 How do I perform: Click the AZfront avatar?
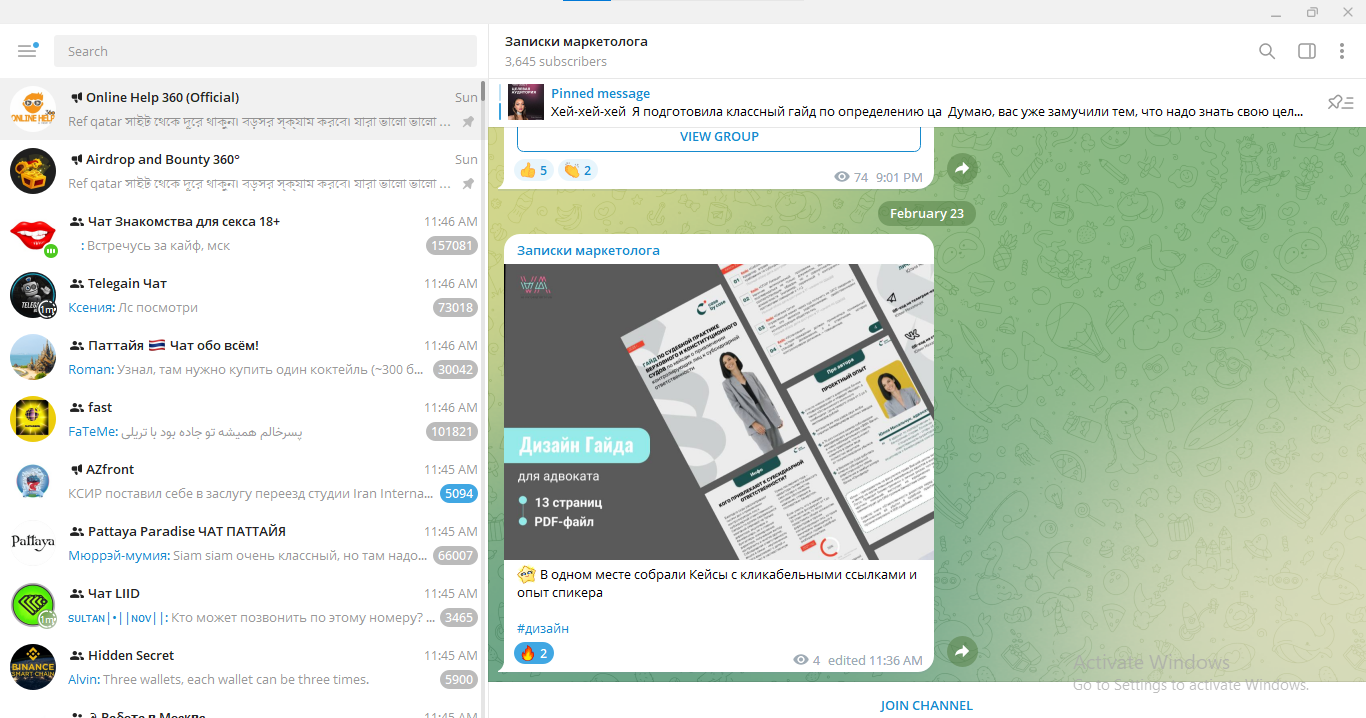[x=33, y=481]
